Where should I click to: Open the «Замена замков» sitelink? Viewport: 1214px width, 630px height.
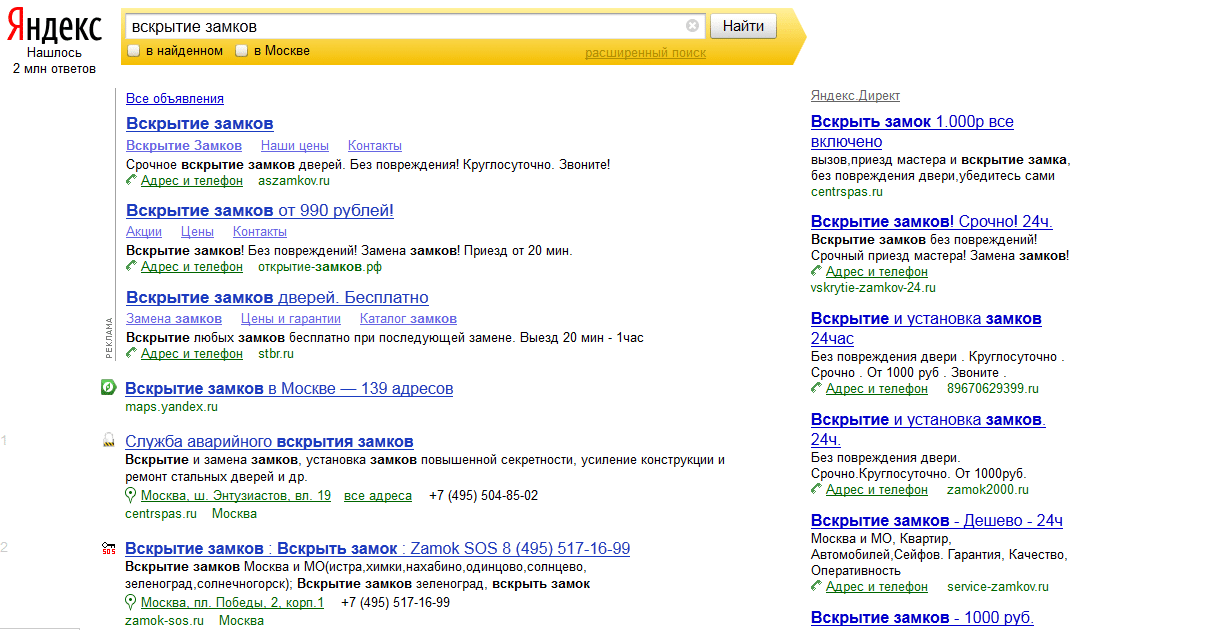[174, 319]
